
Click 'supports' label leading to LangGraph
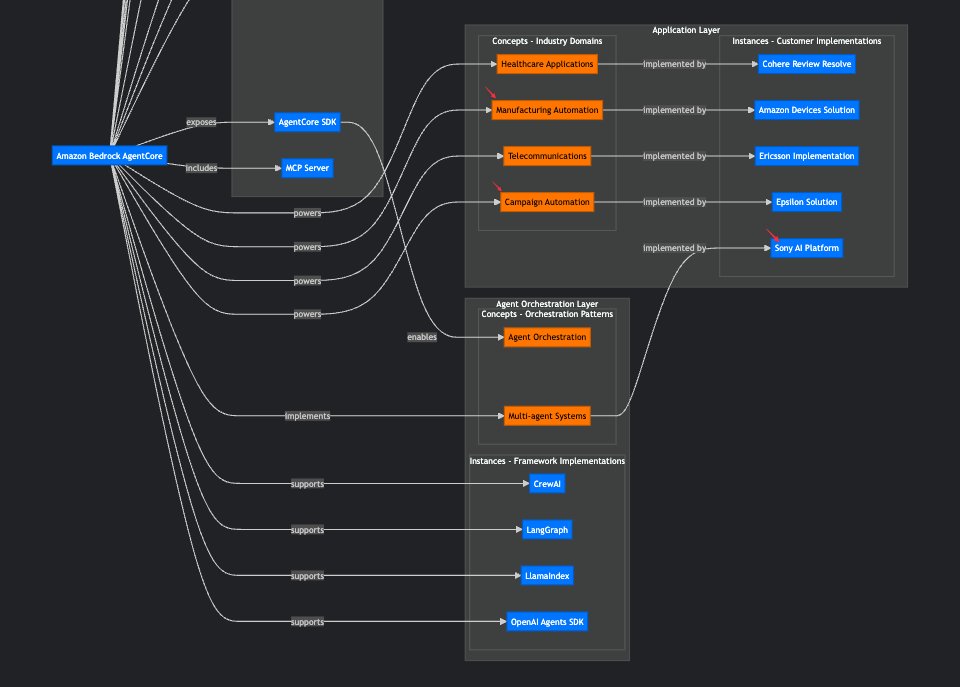[x=307, y=530]
